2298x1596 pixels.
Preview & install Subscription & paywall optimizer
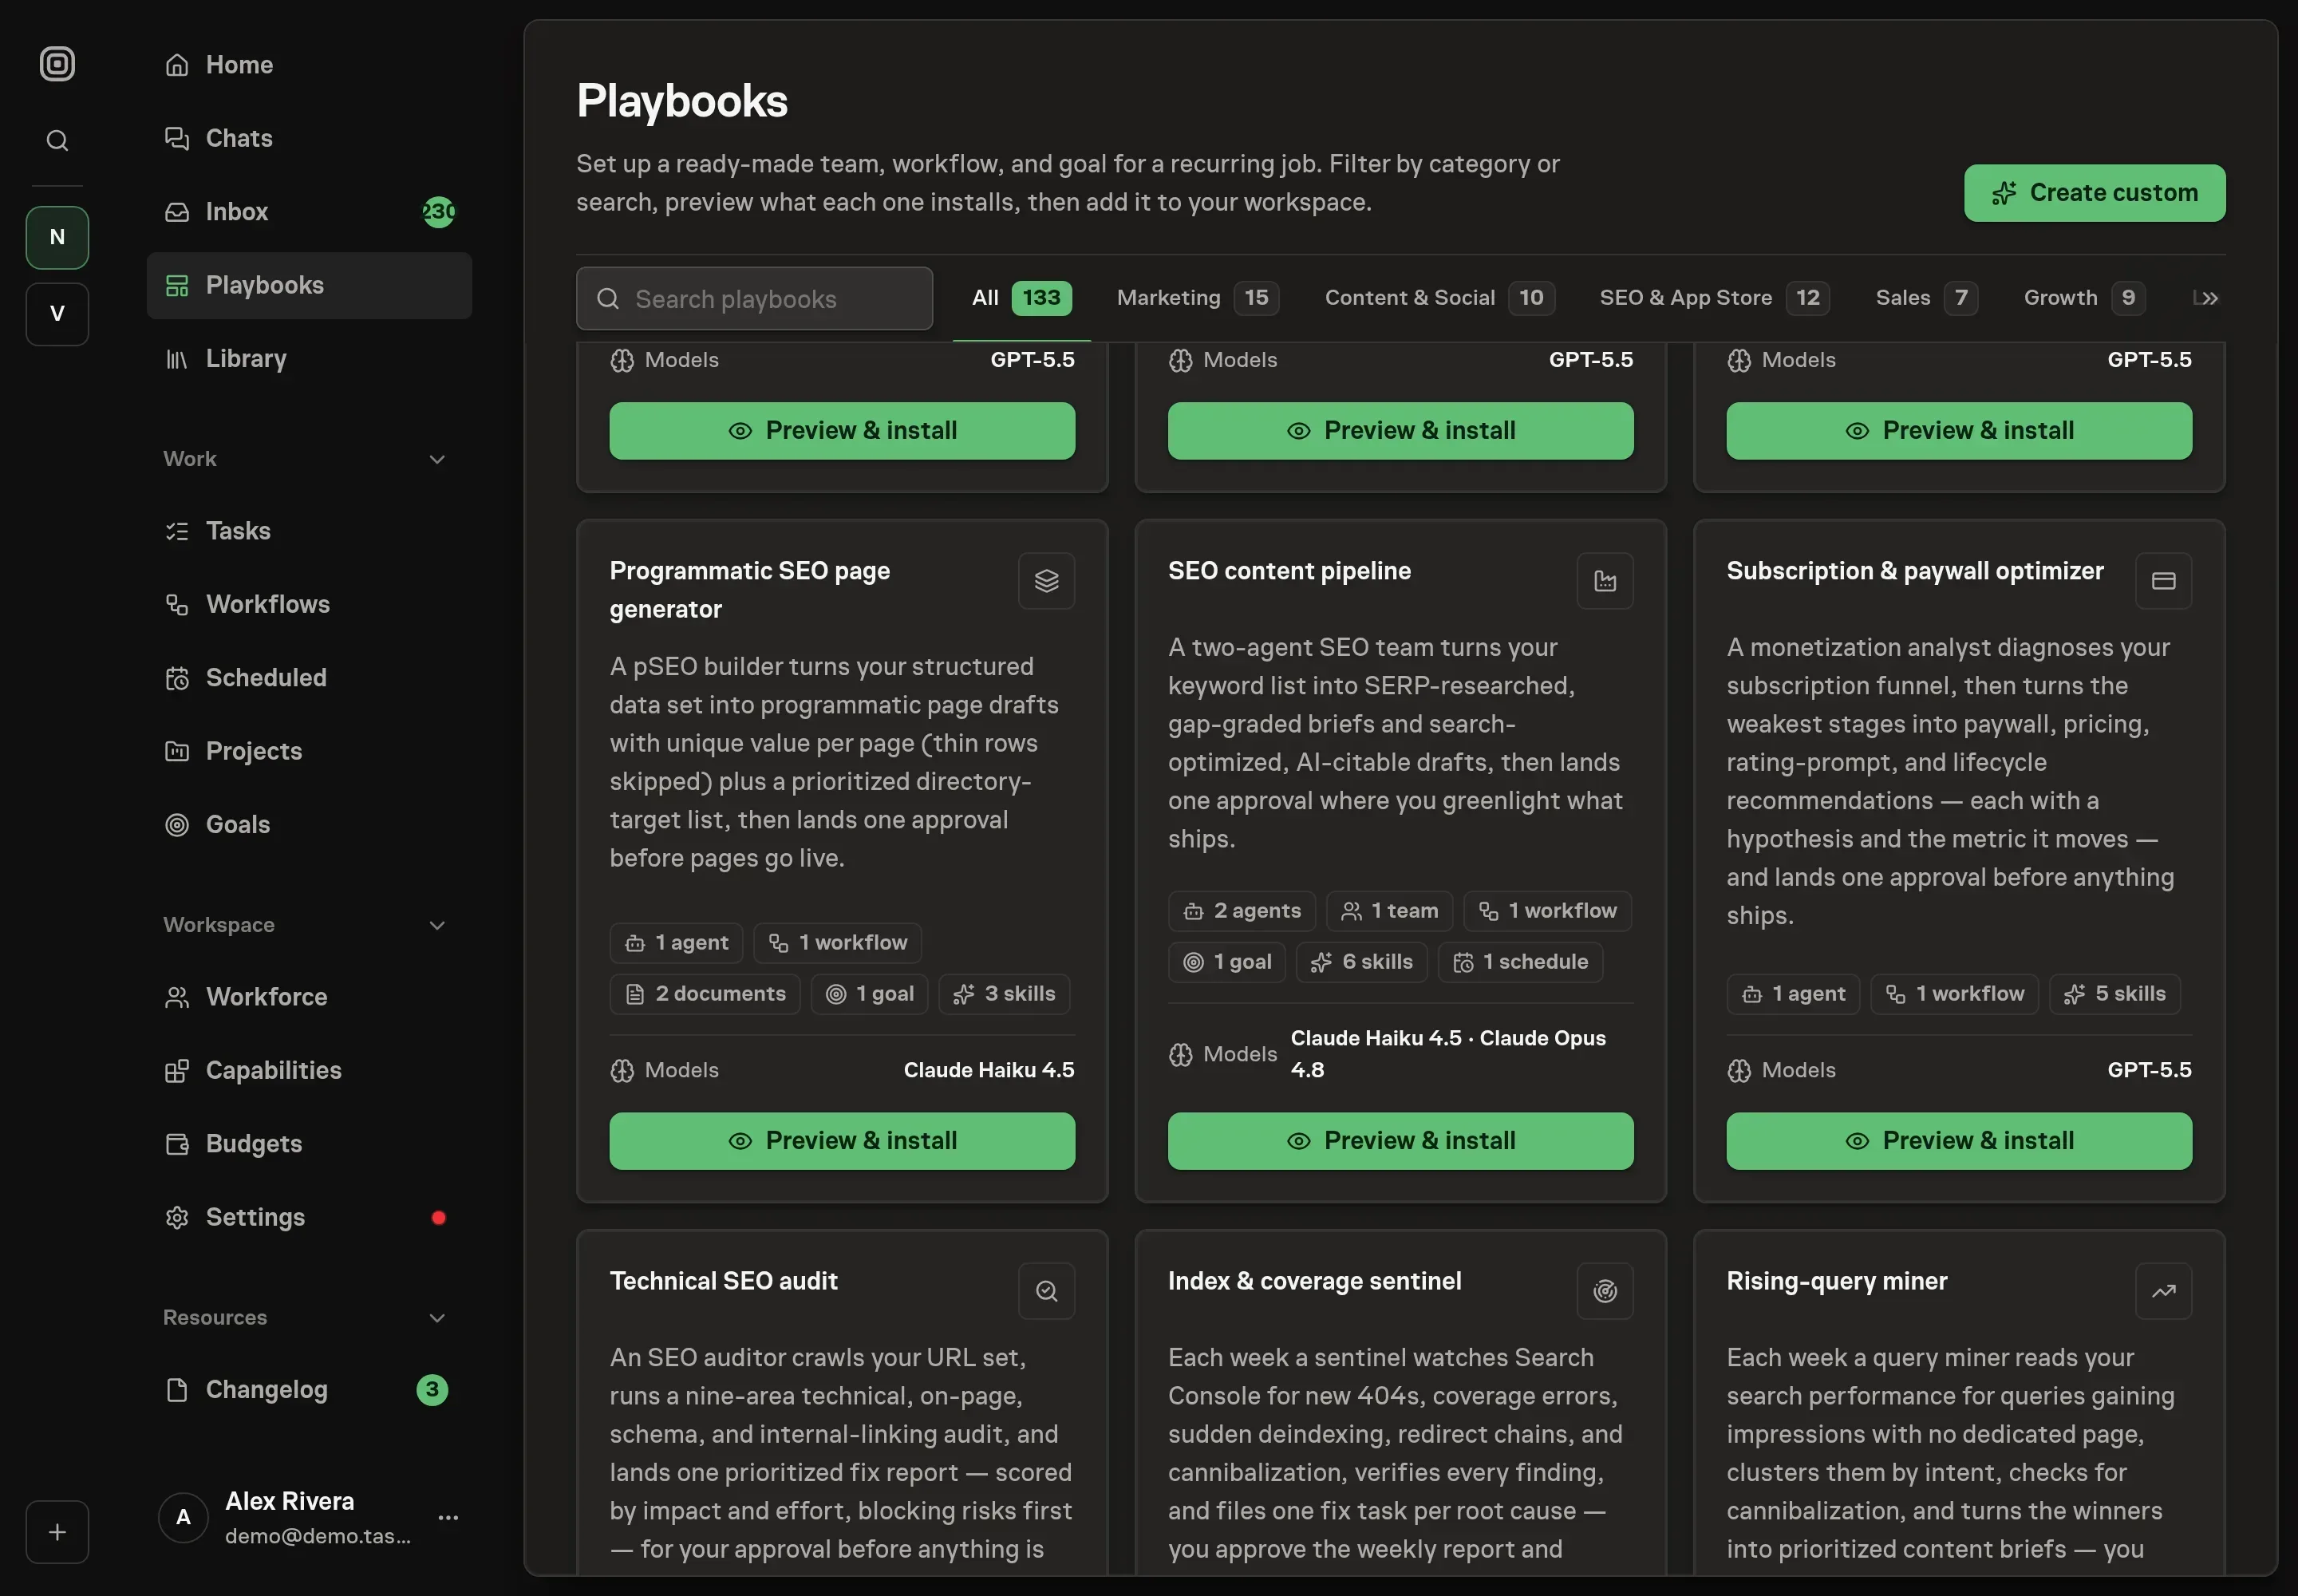(1959, 1141)
